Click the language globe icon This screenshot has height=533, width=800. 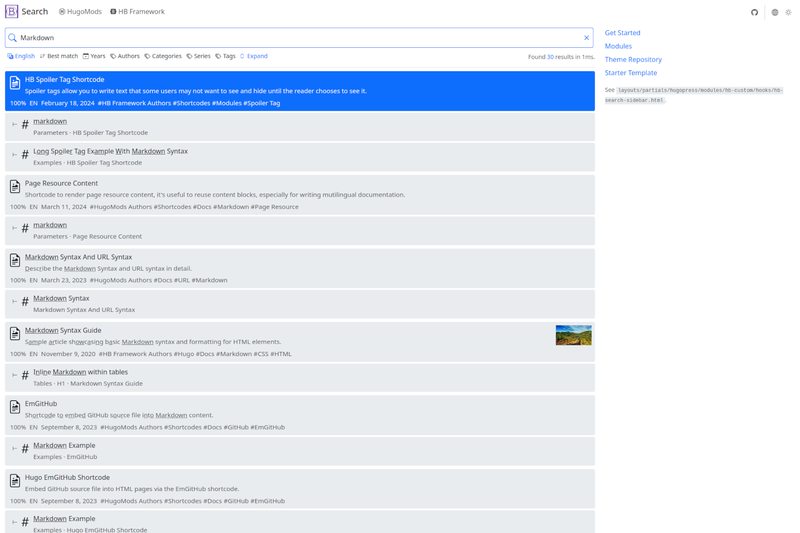coord(774,12)
